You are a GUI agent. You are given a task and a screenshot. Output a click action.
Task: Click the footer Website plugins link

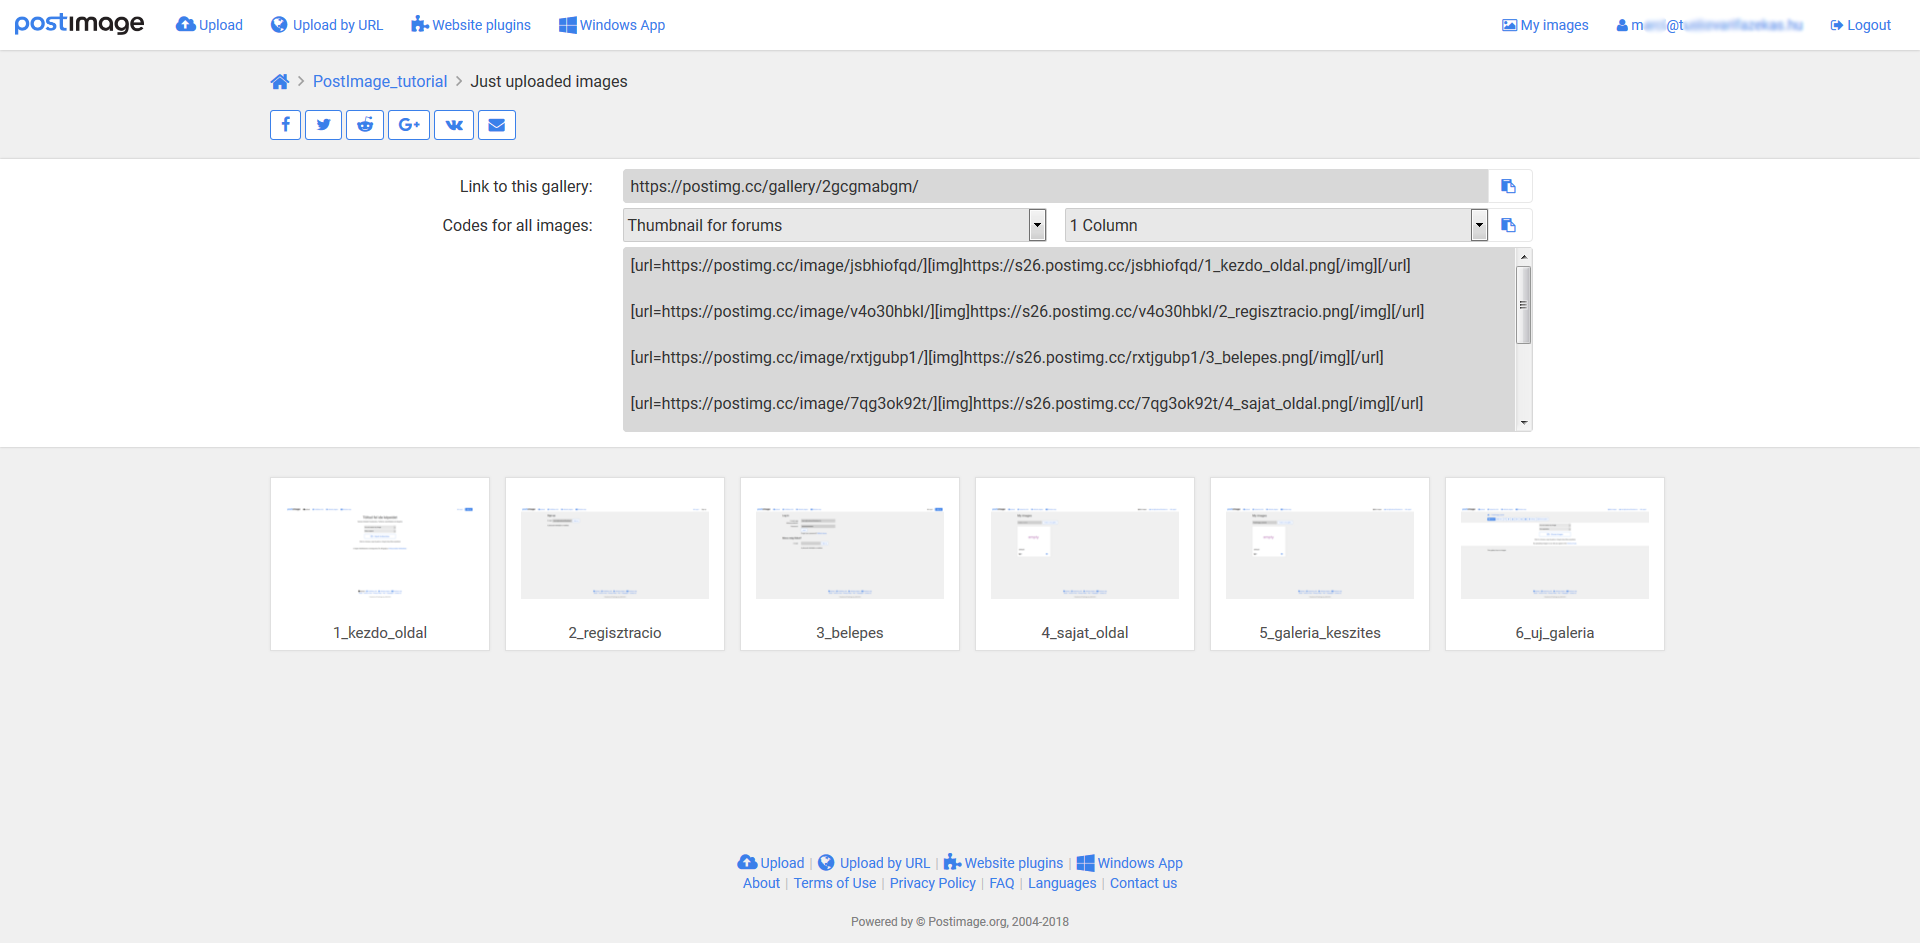click(x=1003, y=863)
